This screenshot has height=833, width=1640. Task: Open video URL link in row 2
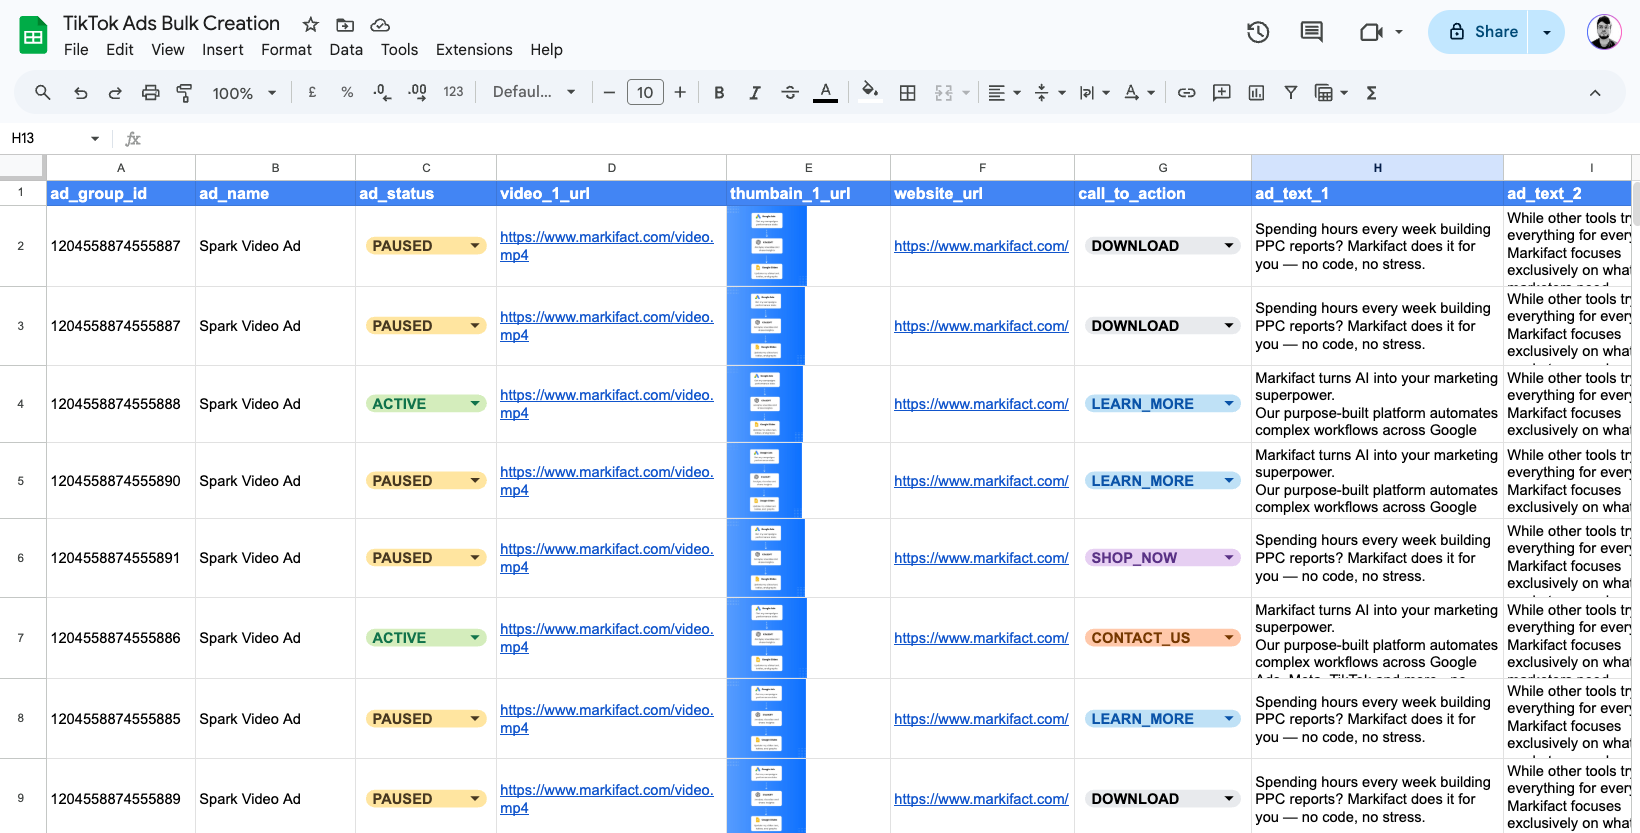click(x=607, y=246)
